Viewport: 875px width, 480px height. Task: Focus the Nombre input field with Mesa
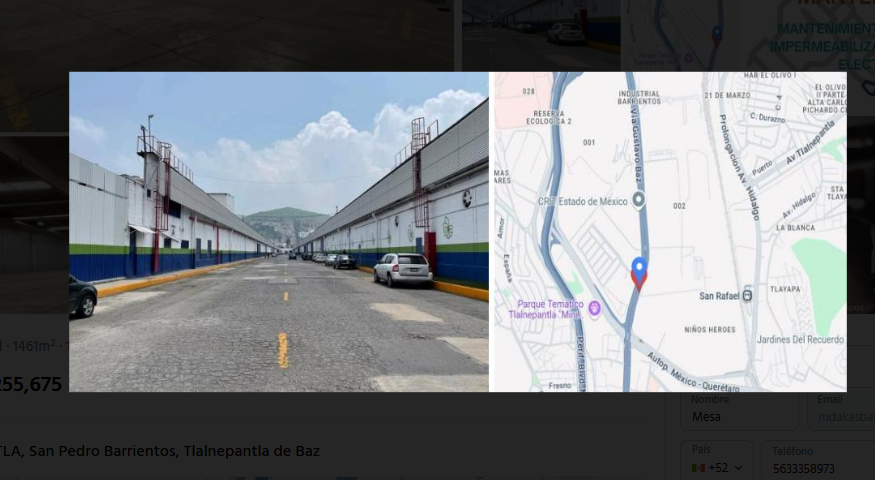coord(739,411)
